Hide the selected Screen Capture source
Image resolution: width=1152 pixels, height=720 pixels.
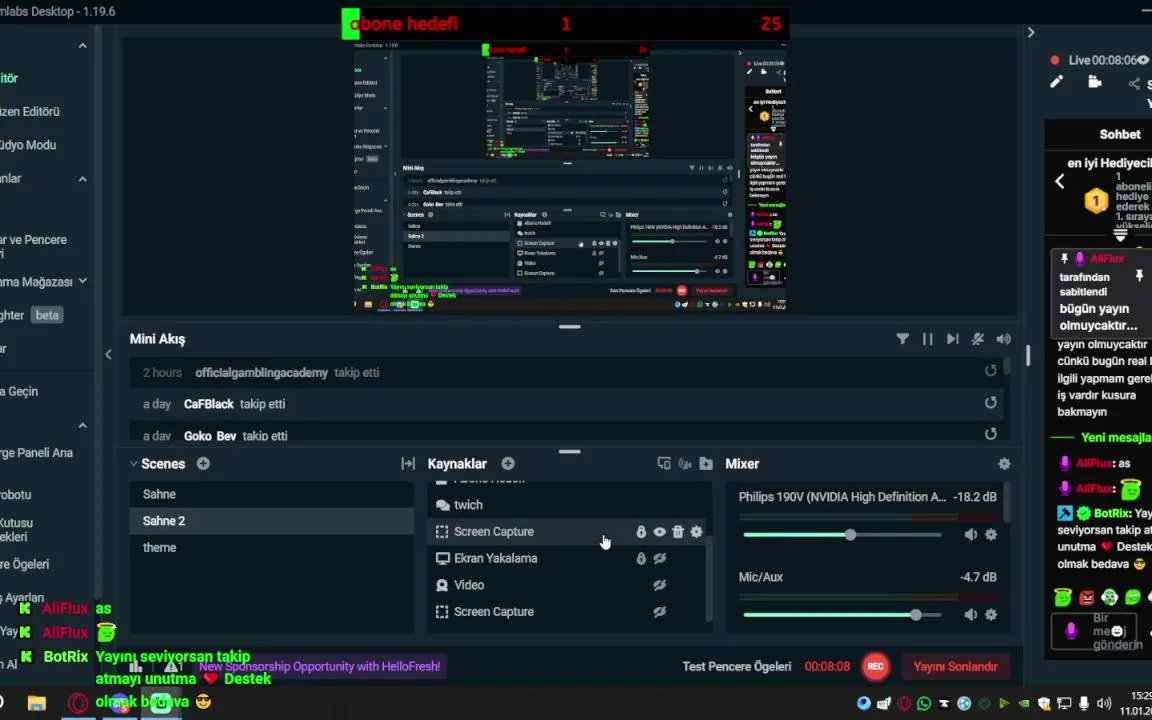point(660,532)
